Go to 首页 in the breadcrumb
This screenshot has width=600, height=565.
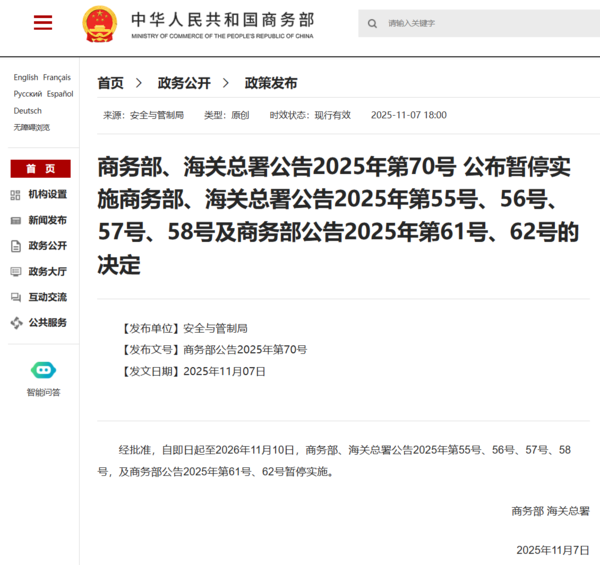click(110, 83)
